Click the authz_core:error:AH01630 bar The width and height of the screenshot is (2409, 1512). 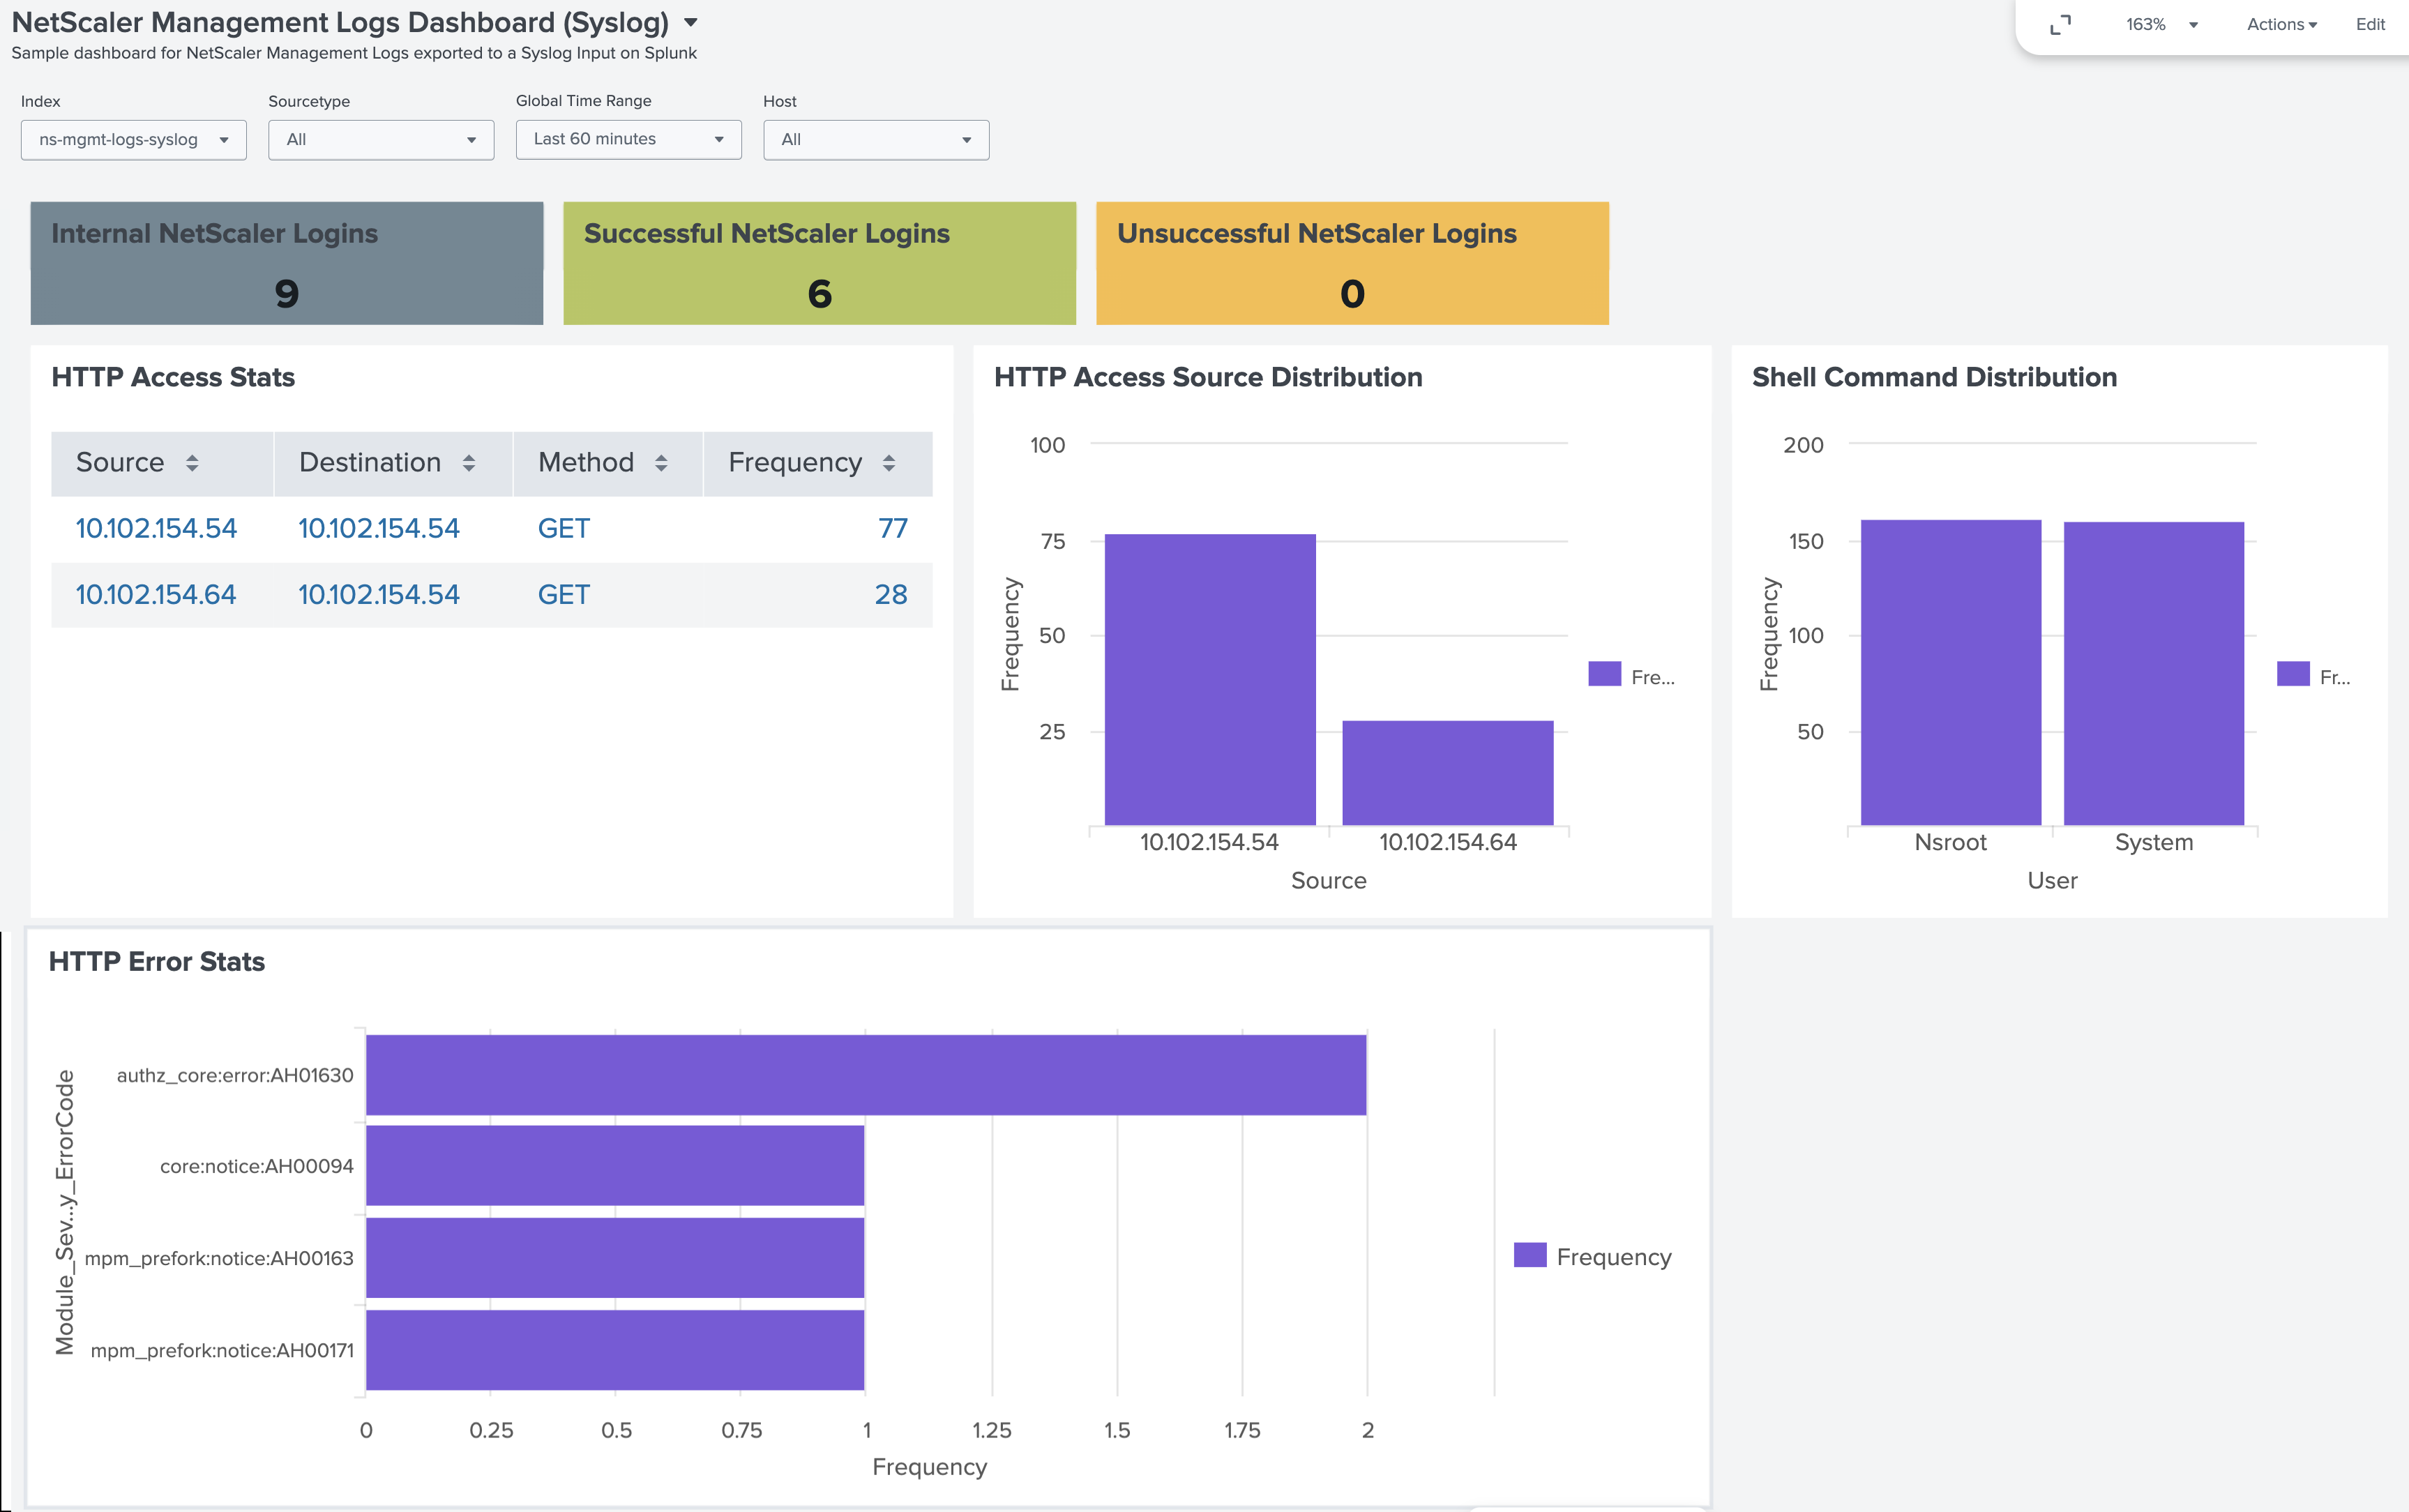(x=866, y=1075)
